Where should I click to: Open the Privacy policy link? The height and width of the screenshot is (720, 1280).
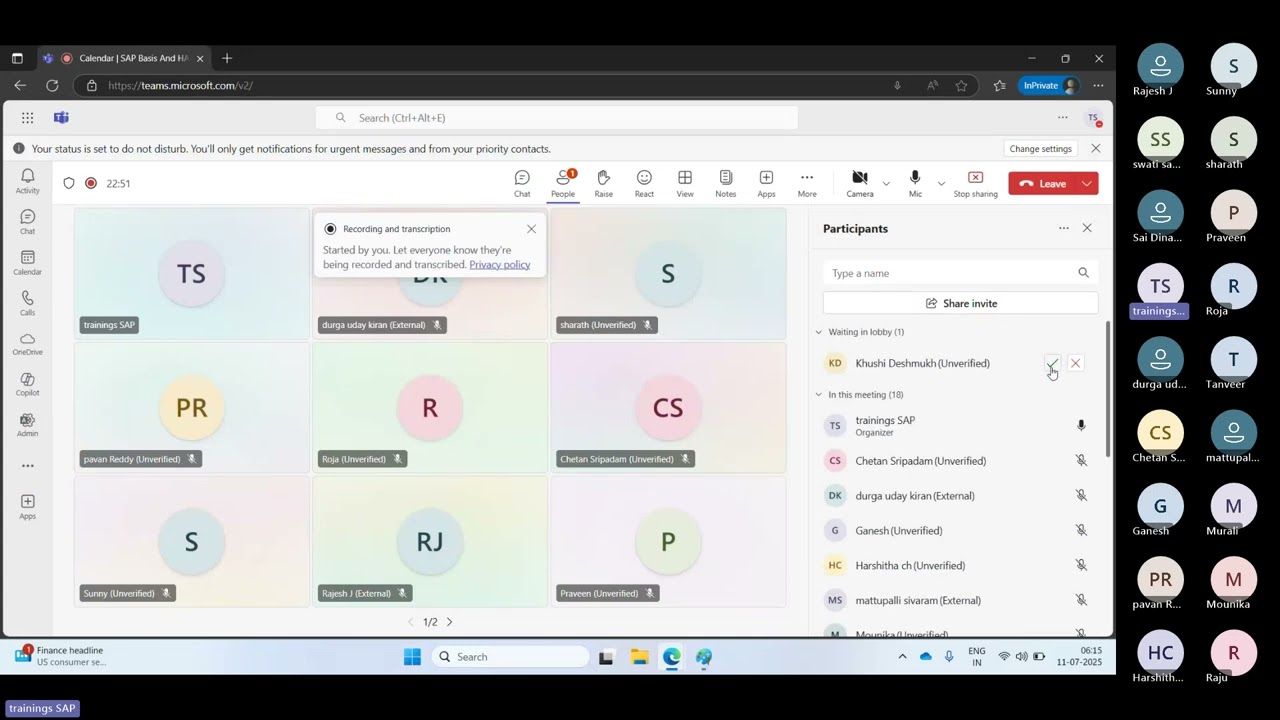[499, 265]
